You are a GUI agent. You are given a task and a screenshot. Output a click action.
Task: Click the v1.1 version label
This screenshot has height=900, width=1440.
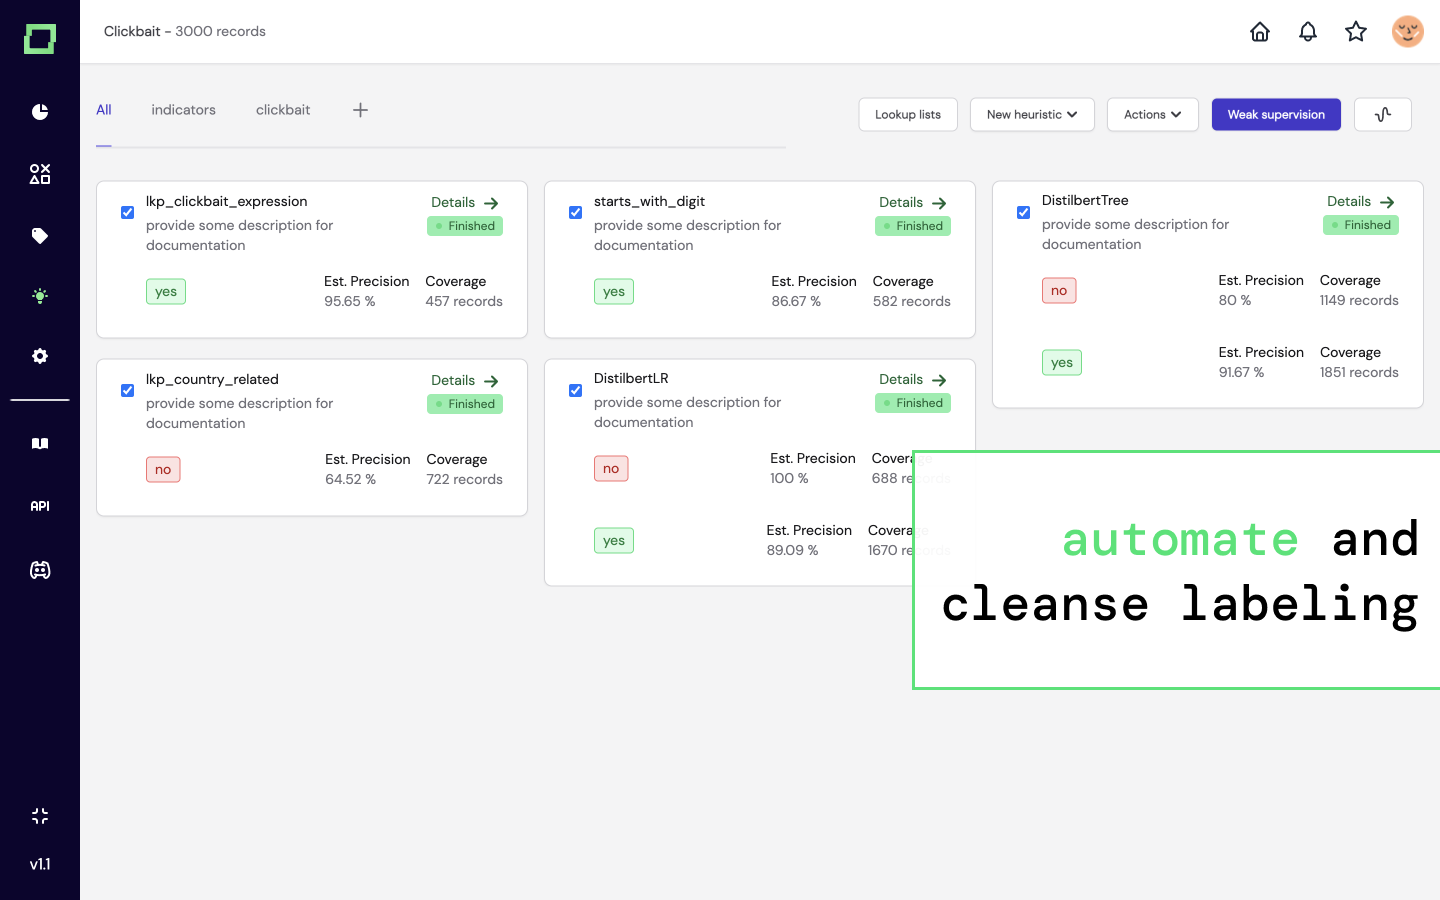point(40,864)
